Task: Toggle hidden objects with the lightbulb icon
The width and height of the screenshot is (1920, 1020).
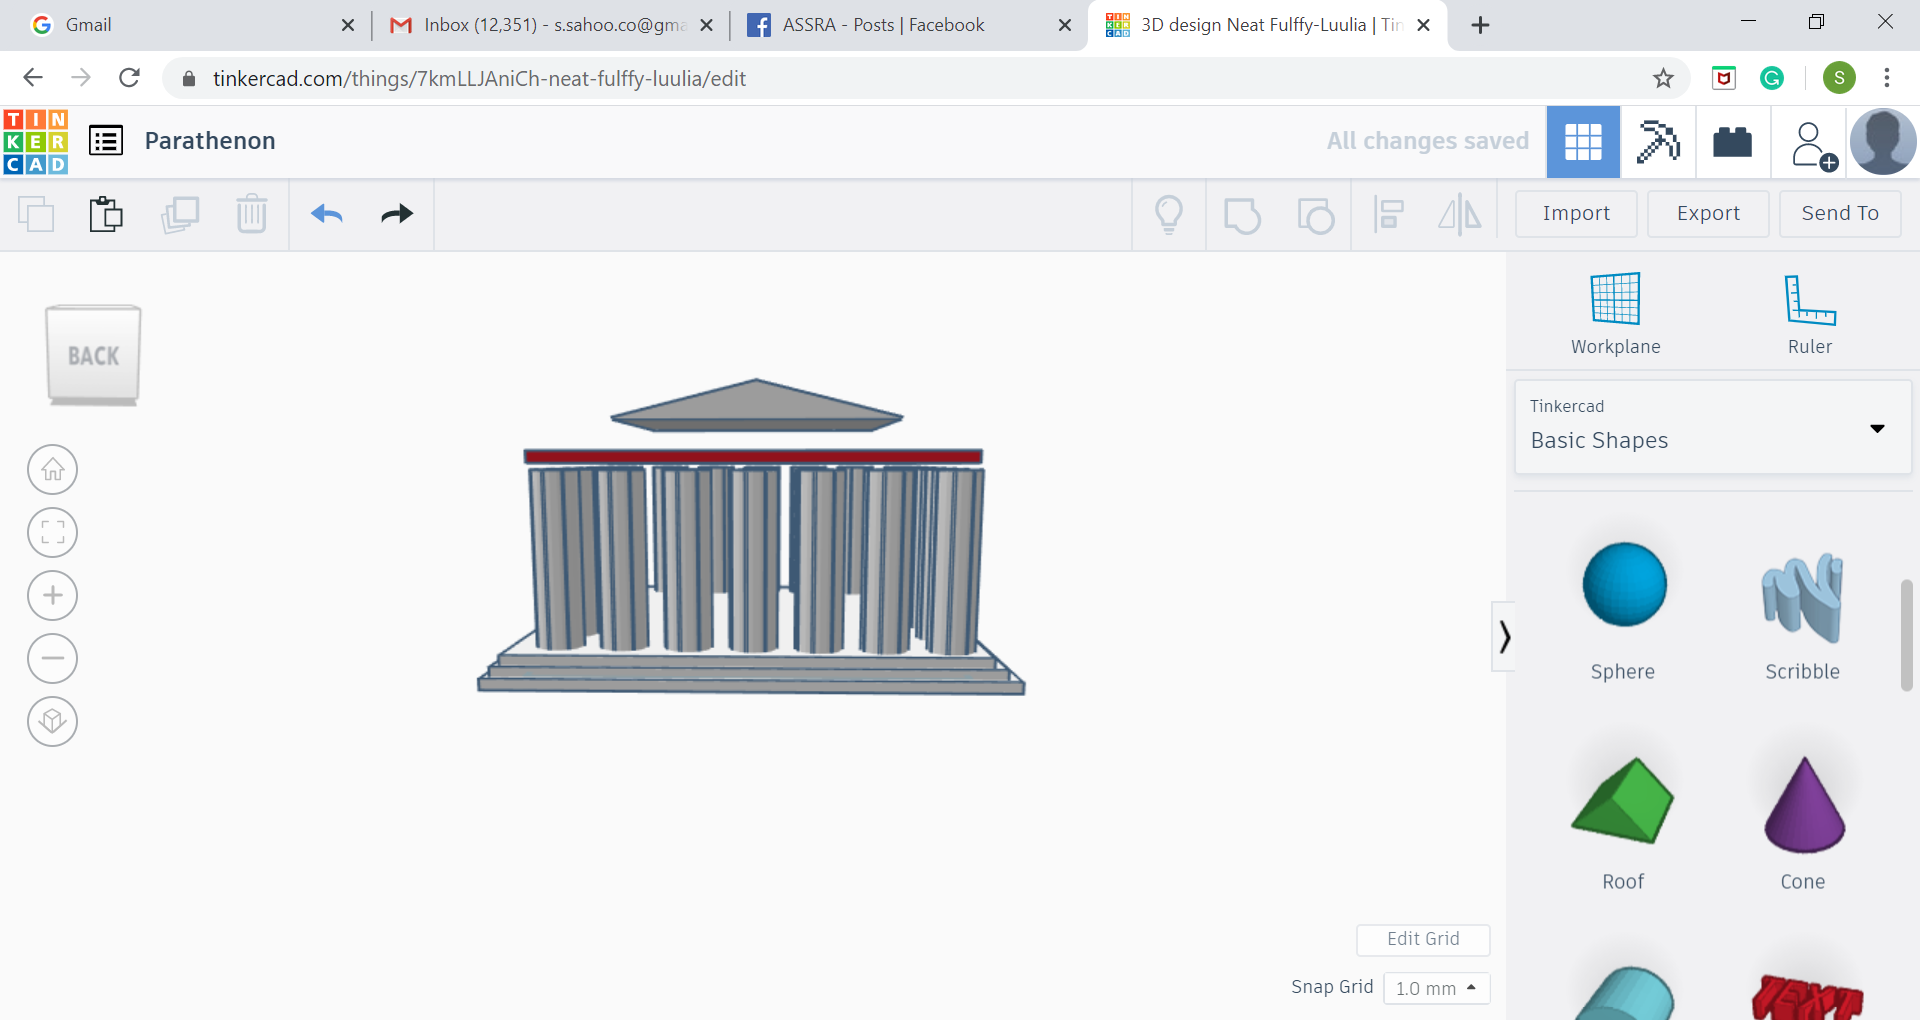Action: point(1169,214)
